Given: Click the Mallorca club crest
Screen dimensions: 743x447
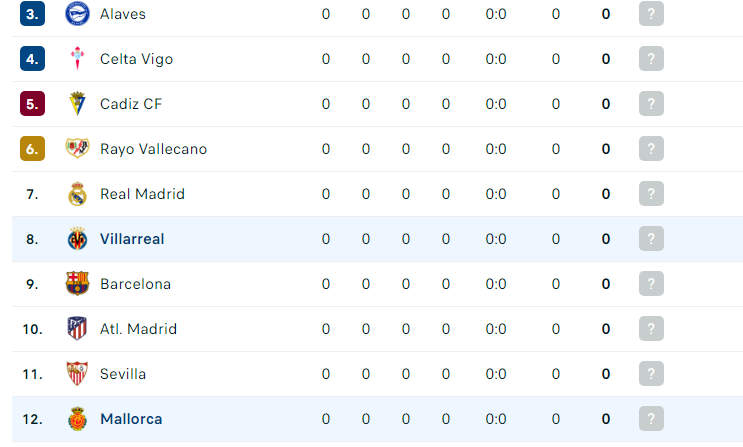Looking at the screenshot, I should (77, 419).
